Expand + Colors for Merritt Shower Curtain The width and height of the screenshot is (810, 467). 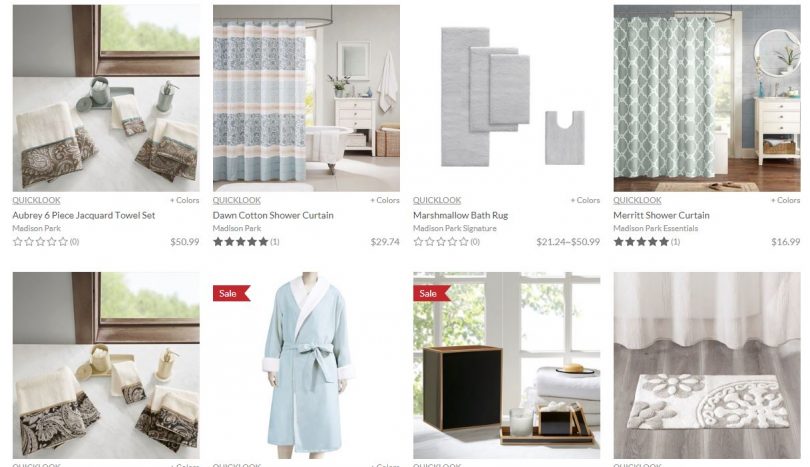[785, 200]
